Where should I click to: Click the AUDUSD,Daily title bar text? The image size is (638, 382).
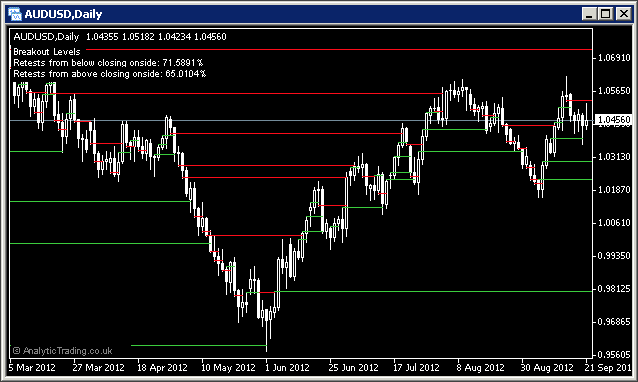click(x=63, y=14)
